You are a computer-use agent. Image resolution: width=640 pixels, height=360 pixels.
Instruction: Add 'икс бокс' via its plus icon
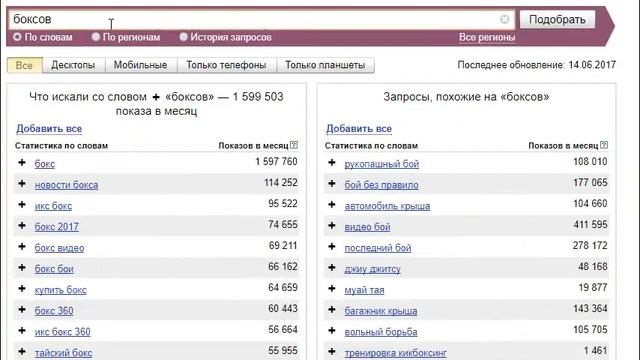(x=22, y=205)
